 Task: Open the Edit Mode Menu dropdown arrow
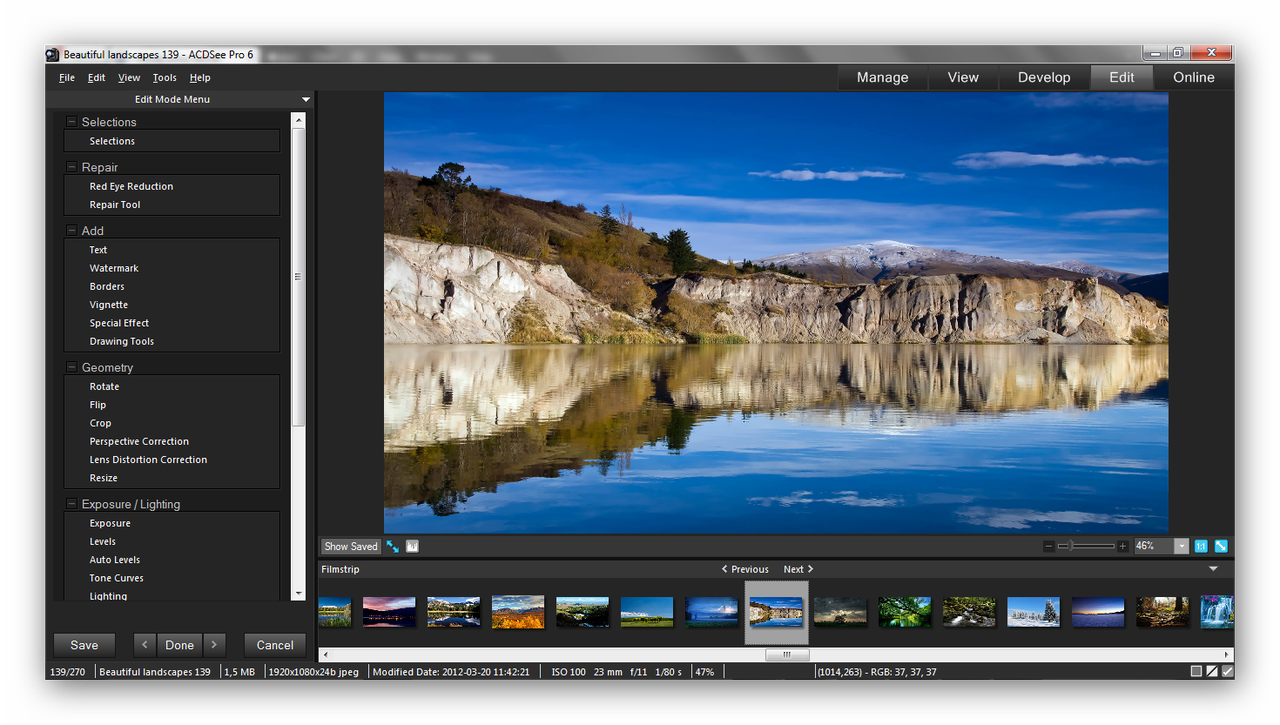(306, 99)
